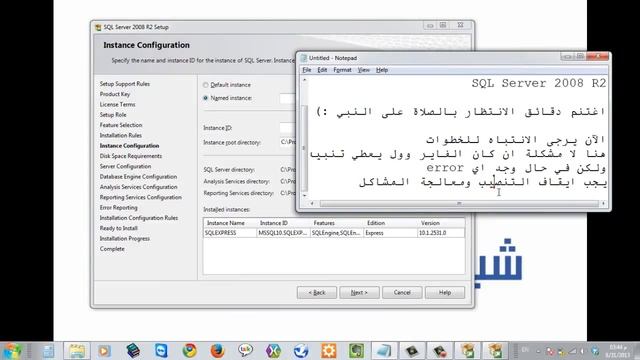640x360 pixels.
Task: Click the Error Reporting step
Action: pyautogui.click(x=118, y=207)
